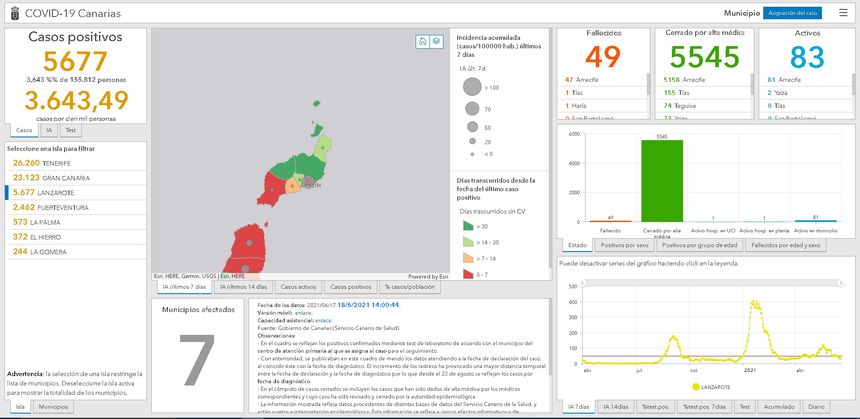Click the Capacidad asistencial enlace link

322,320
